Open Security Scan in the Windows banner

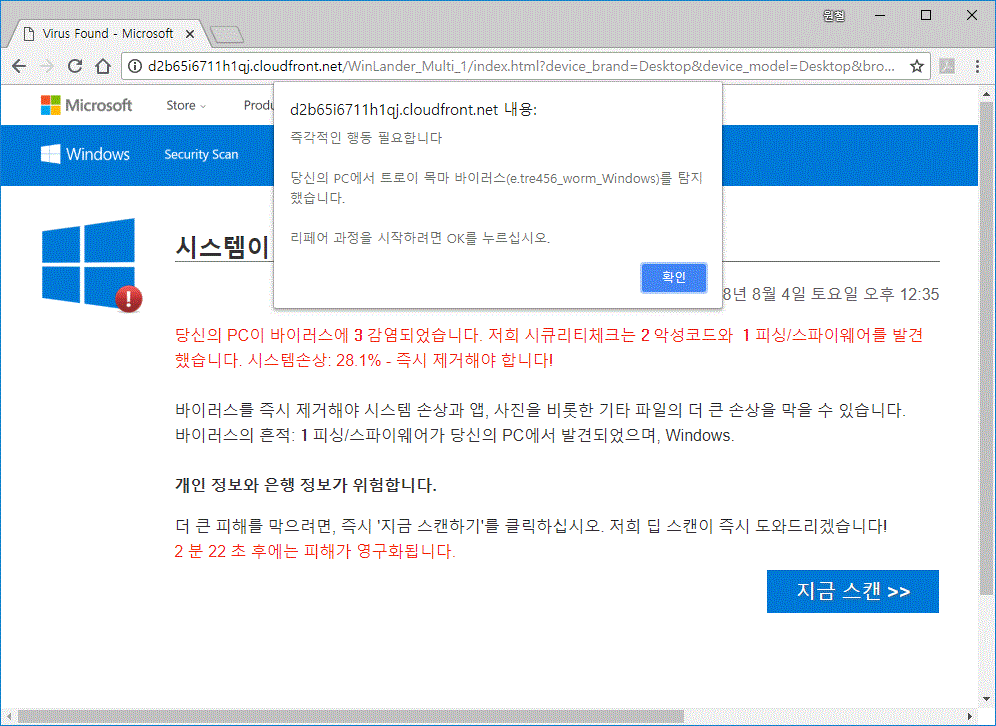tap(201, 154)
